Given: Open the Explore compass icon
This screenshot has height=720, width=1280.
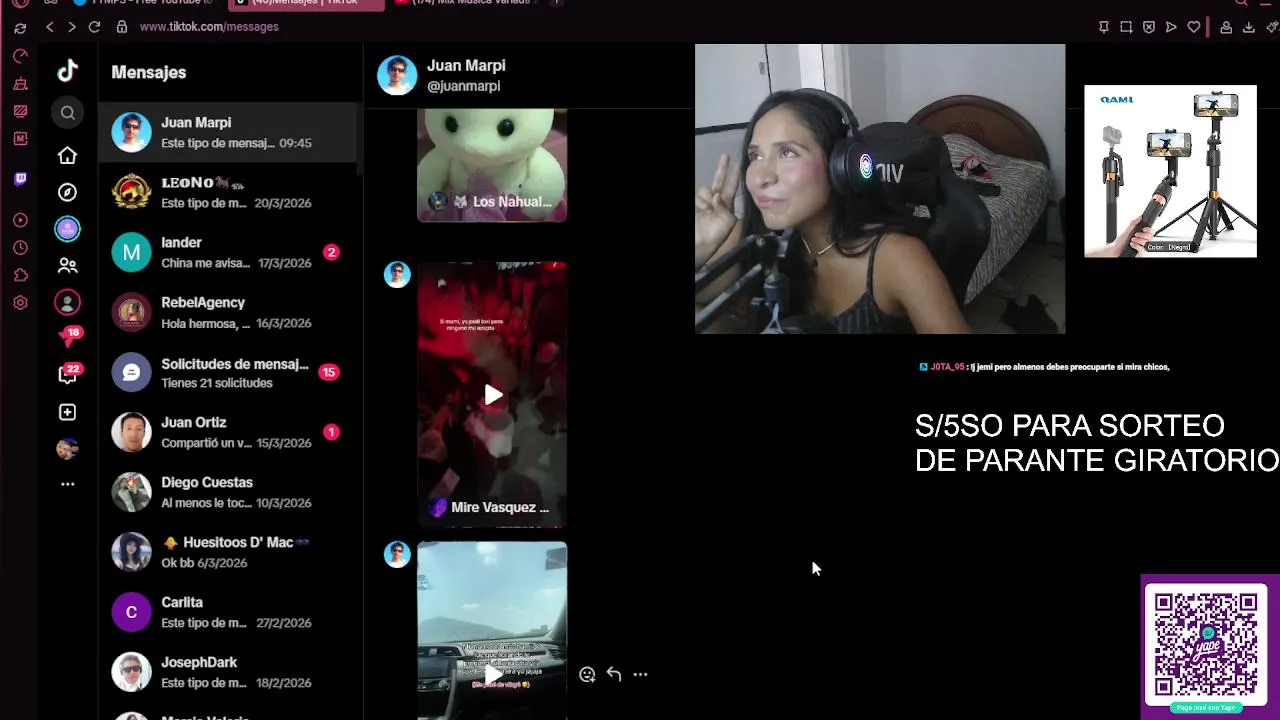Looking at the screenshot, I should click(67, 192).
